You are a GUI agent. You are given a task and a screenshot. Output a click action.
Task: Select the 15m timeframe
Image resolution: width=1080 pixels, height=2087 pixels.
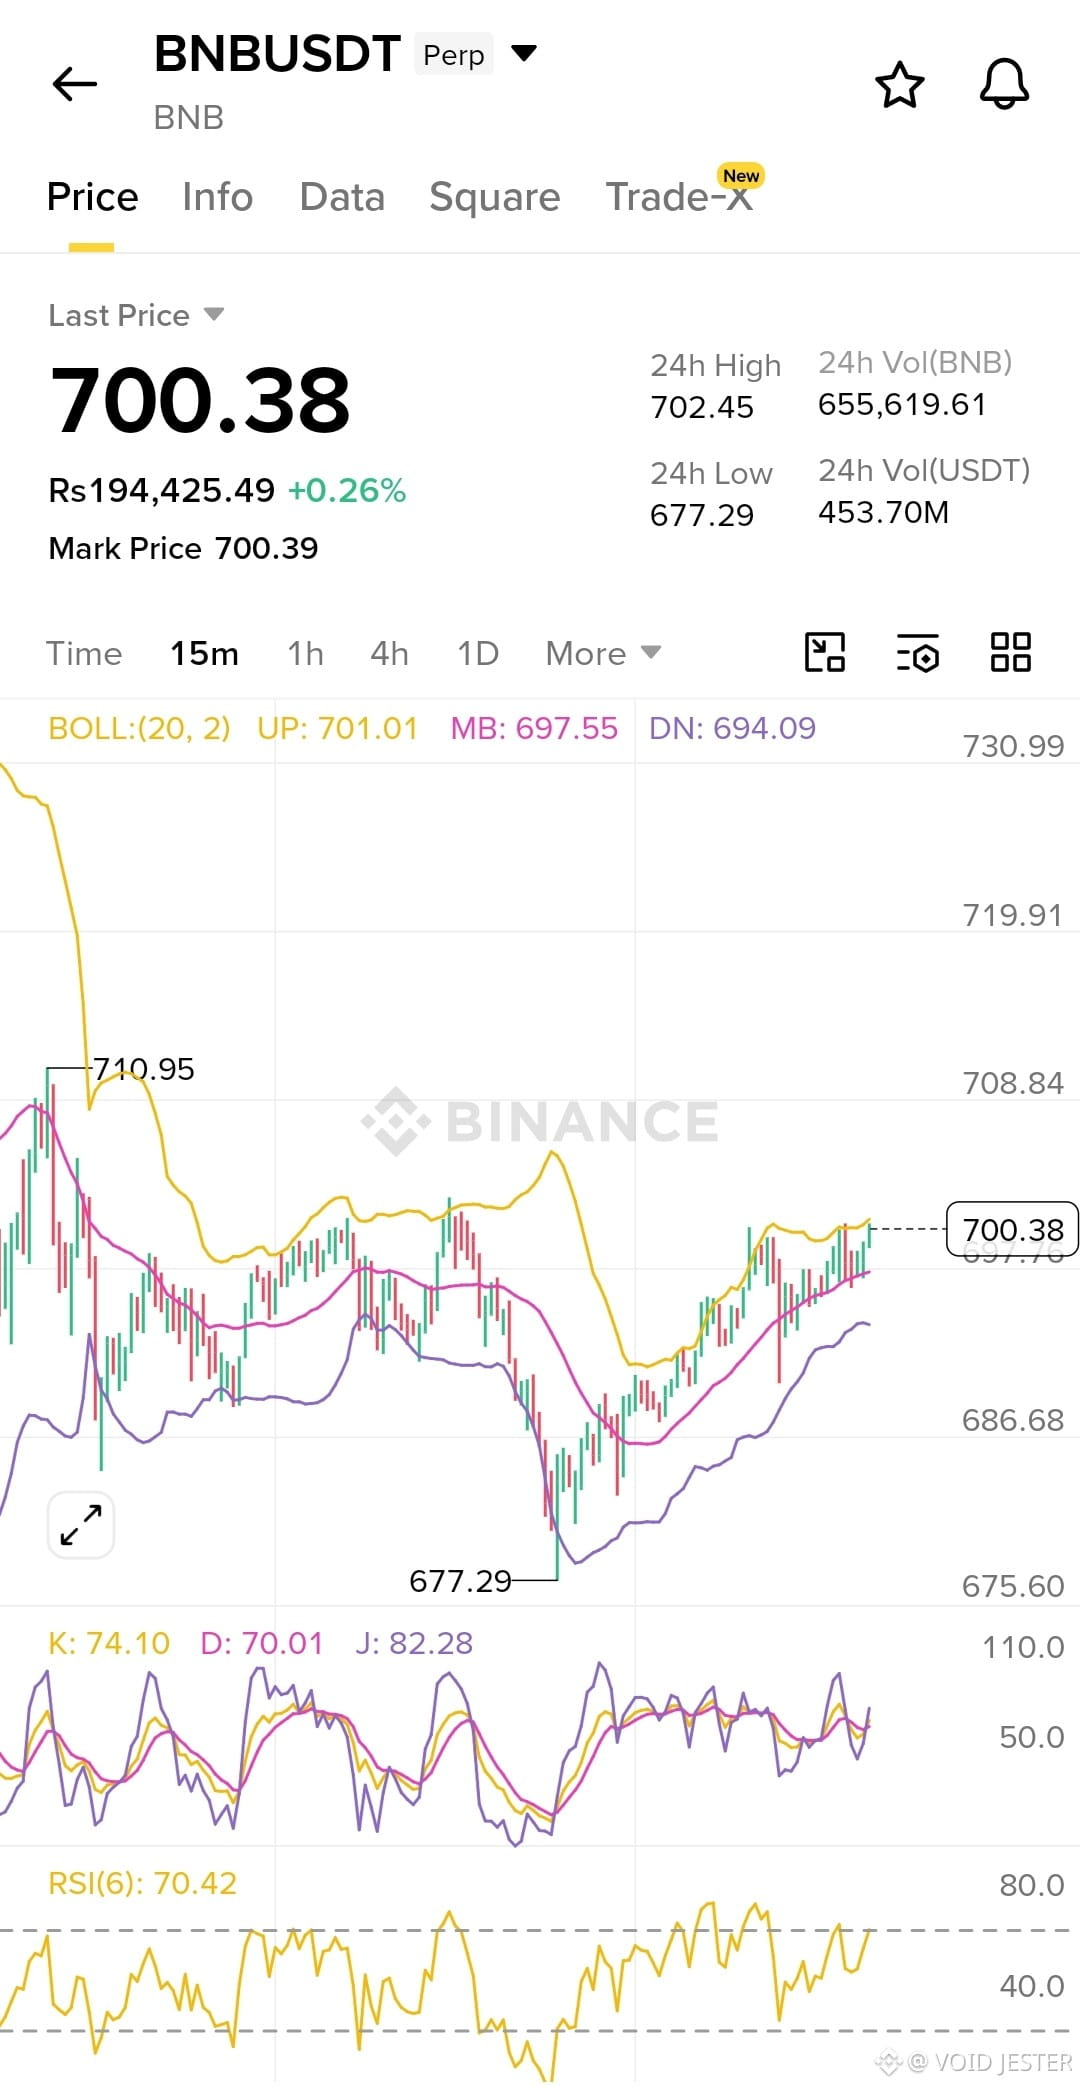[204, 654]
